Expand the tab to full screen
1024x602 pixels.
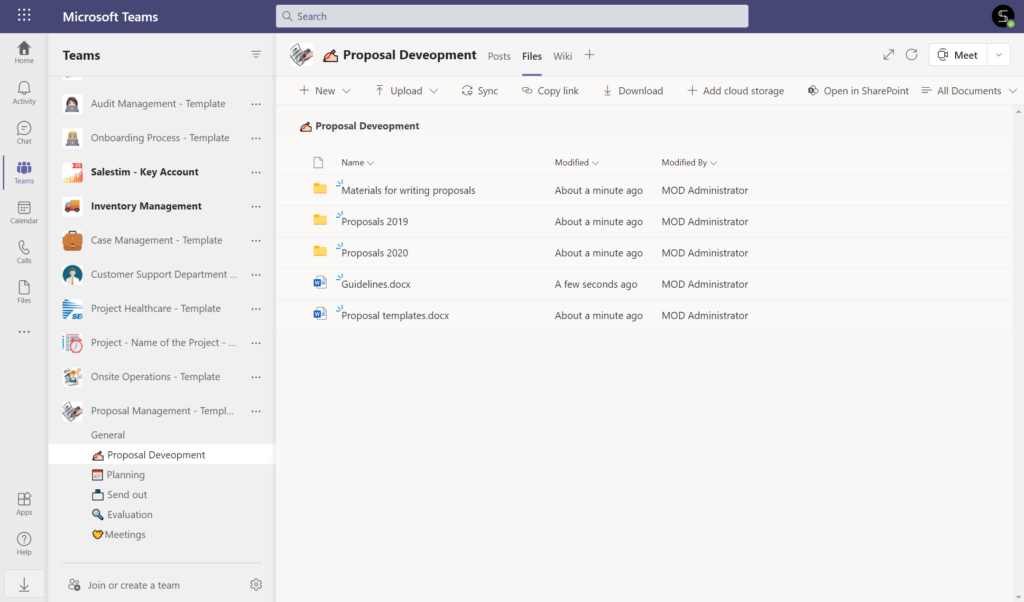(888, 55)
